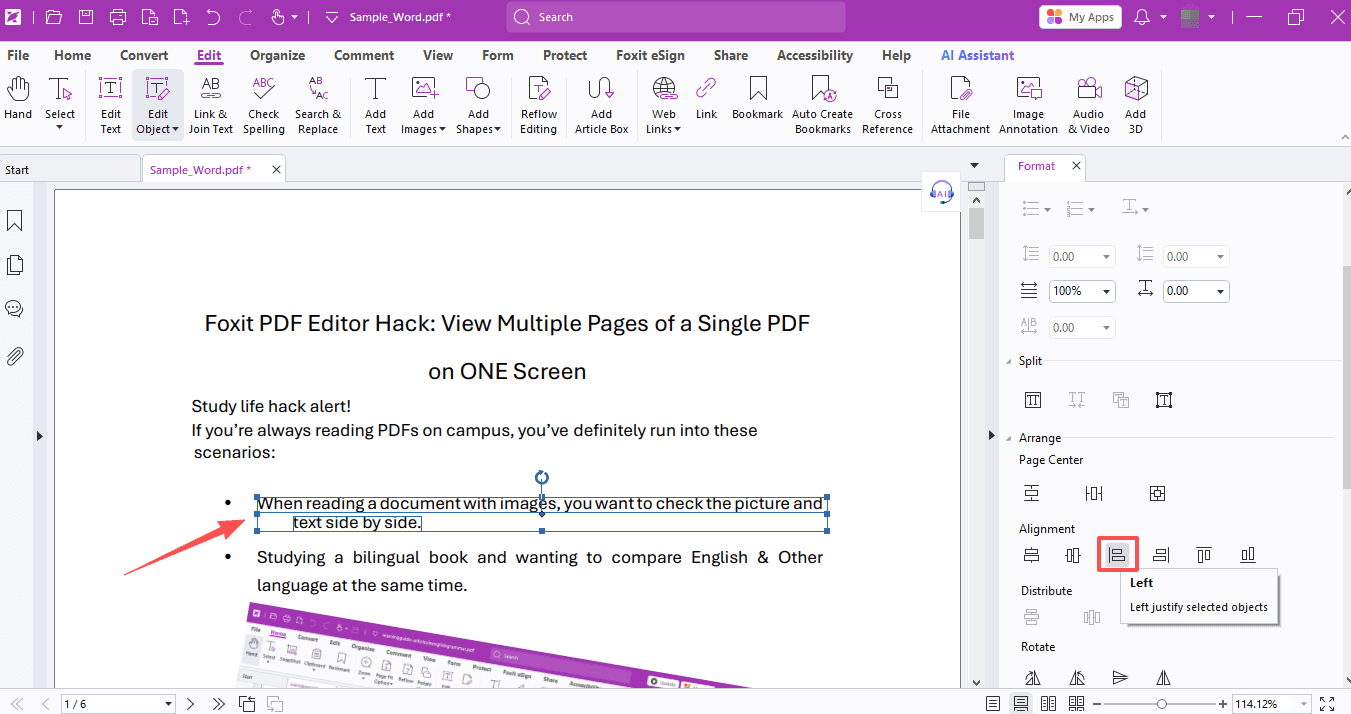Run Auto Create Bookmarks

(823, 104)
